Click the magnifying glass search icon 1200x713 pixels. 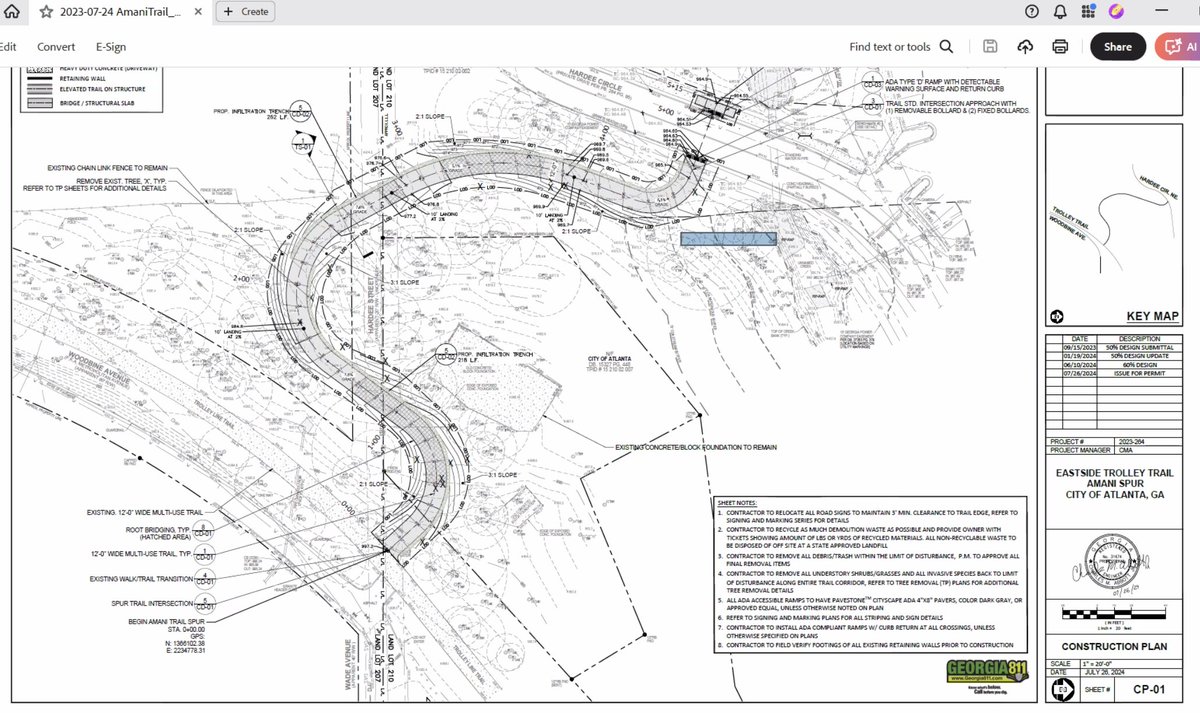[x=946, y=47]
